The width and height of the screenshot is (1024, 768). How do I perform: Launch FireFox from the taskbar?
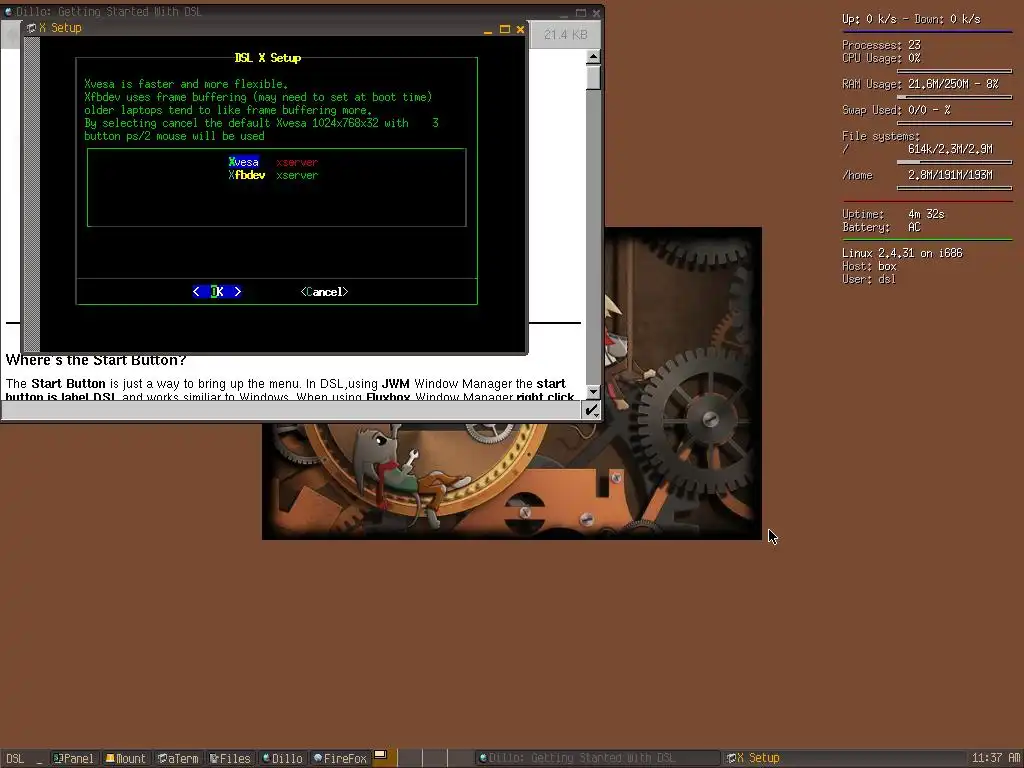(340, 758)
